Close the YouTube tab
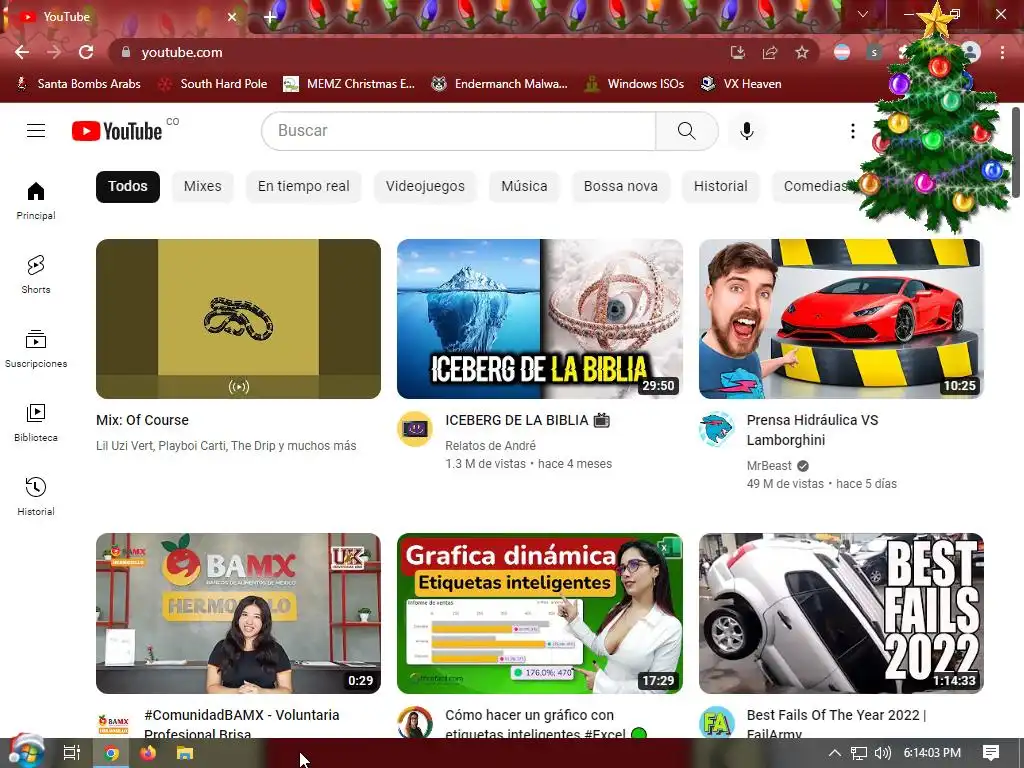1024x768 pixels. (232, 17)
